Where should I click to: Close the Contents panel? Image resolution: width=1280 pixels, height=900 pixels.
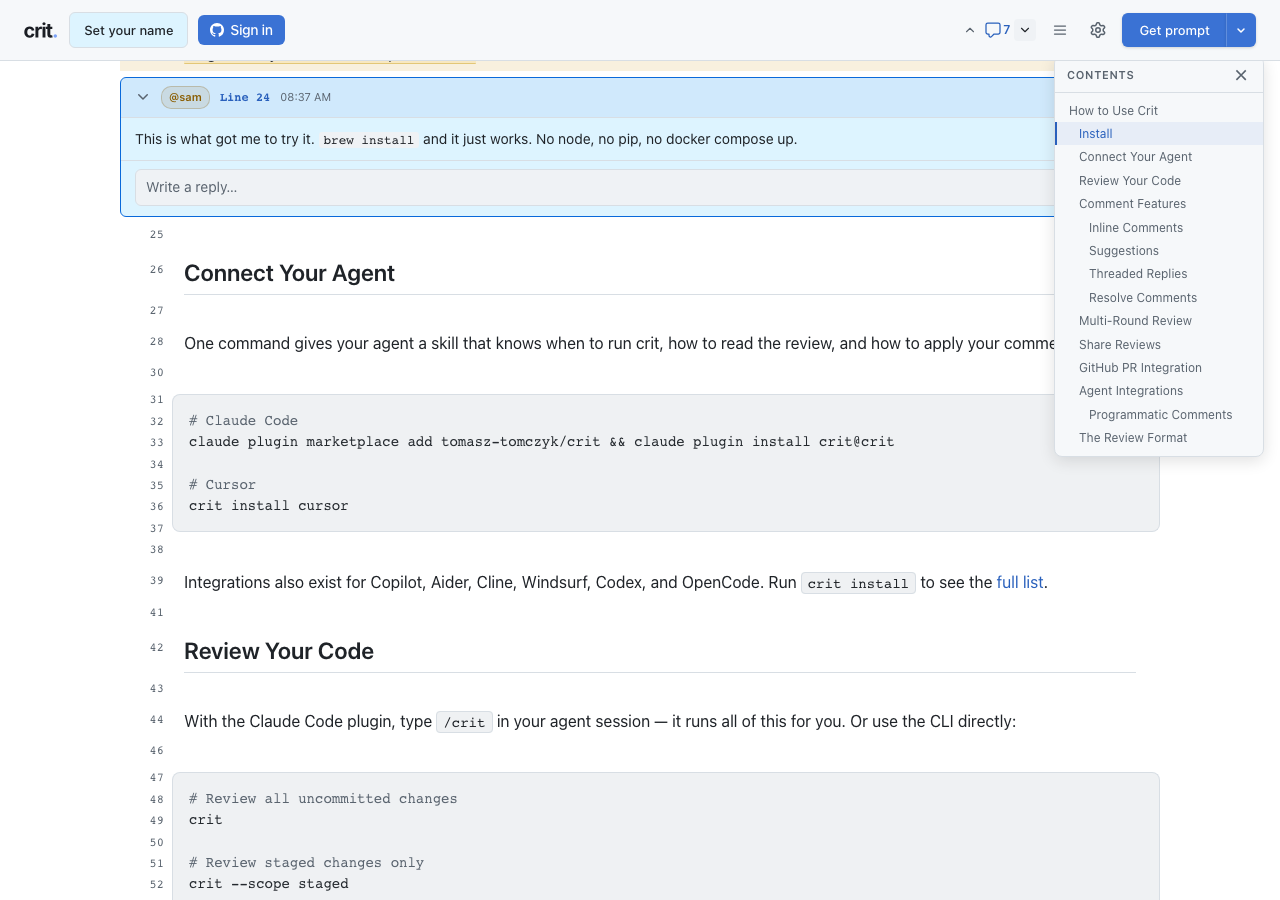tap(1241, 75)
